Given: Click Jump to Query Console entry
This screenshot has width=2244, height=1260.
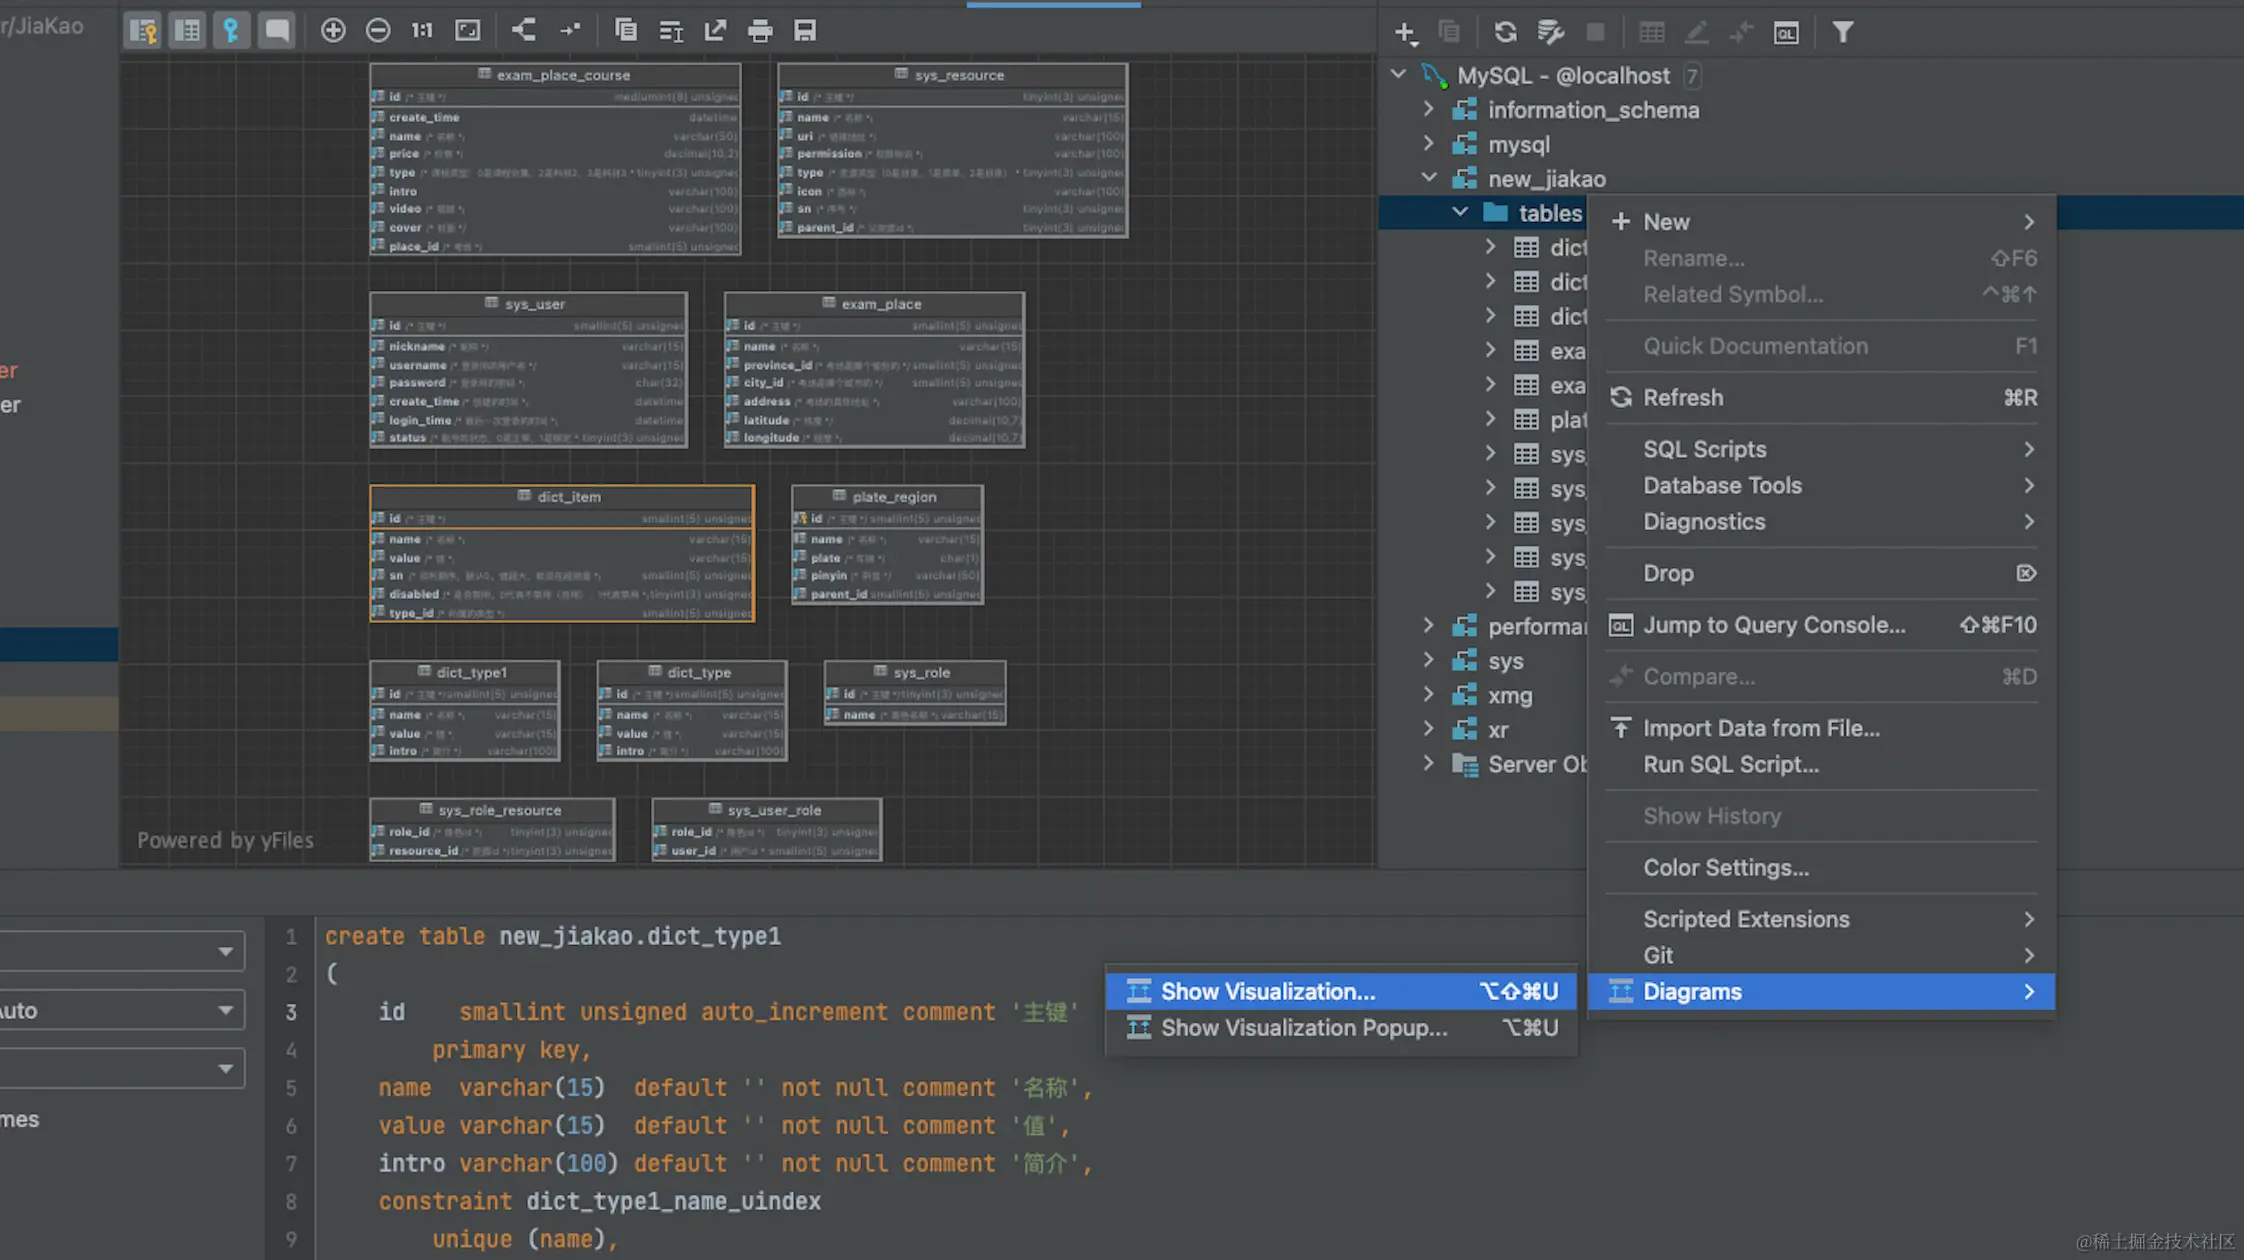Looking at the screenshot, I should tap(1774, 625).
